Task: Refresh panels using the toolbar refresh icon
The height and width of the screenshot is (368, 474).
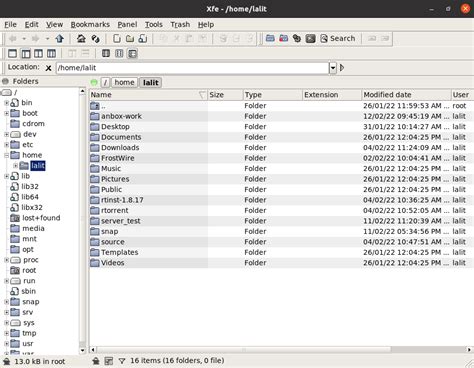Action: (x=96, y=39)
